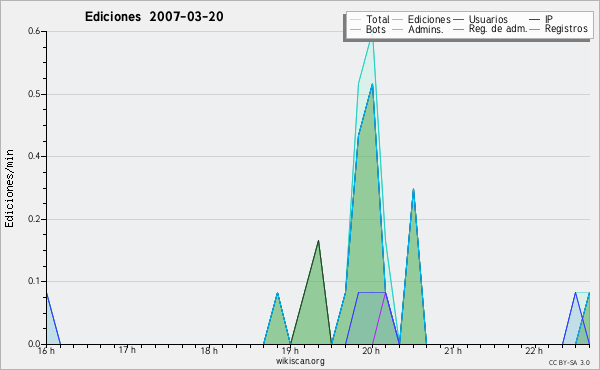Click the Admins. legend label
The image size is (600, 370).
point(426,29)
